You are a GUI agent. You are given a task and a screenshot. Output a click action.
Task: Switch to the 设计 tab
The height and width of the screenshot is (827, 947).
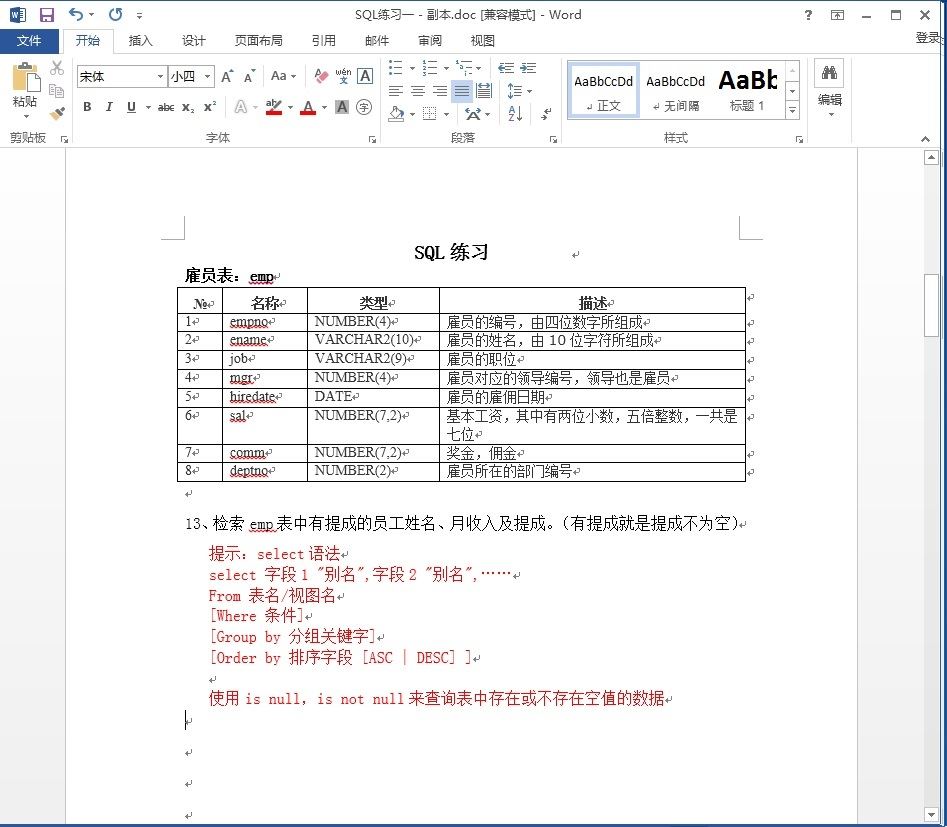click(193, 40)
